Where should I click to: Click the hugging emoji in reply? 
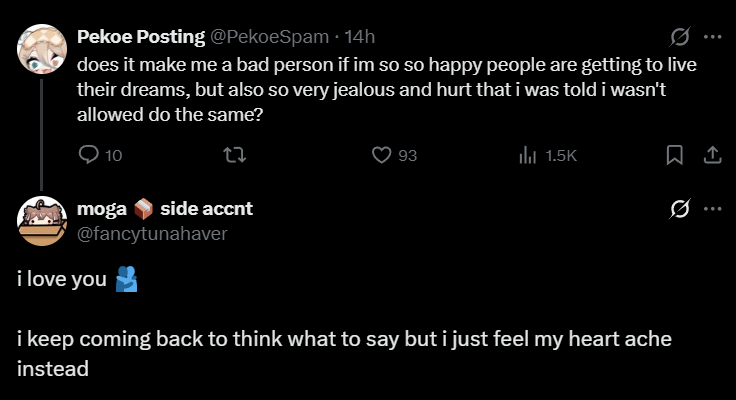[126, 280]
